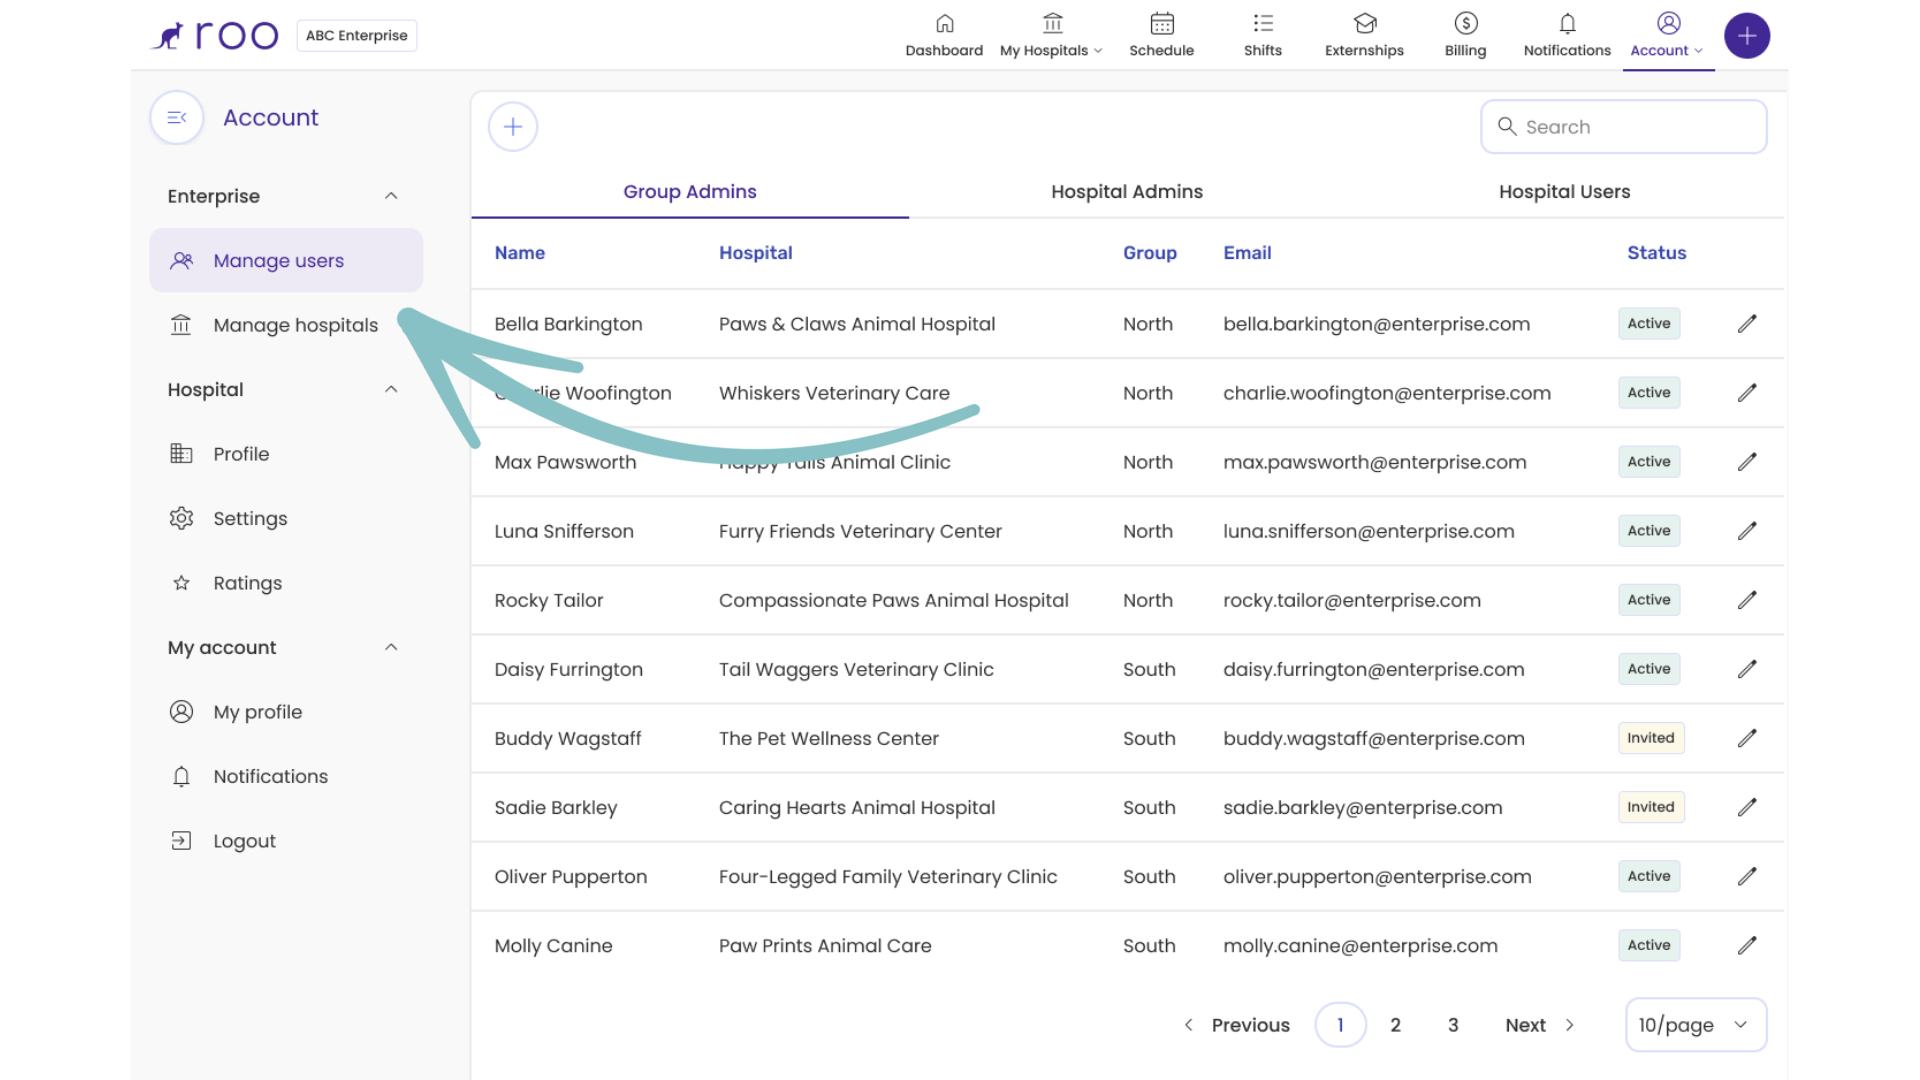
Task: Click Furry Friends Veterinary Center cell
Action: coord(860,532)
